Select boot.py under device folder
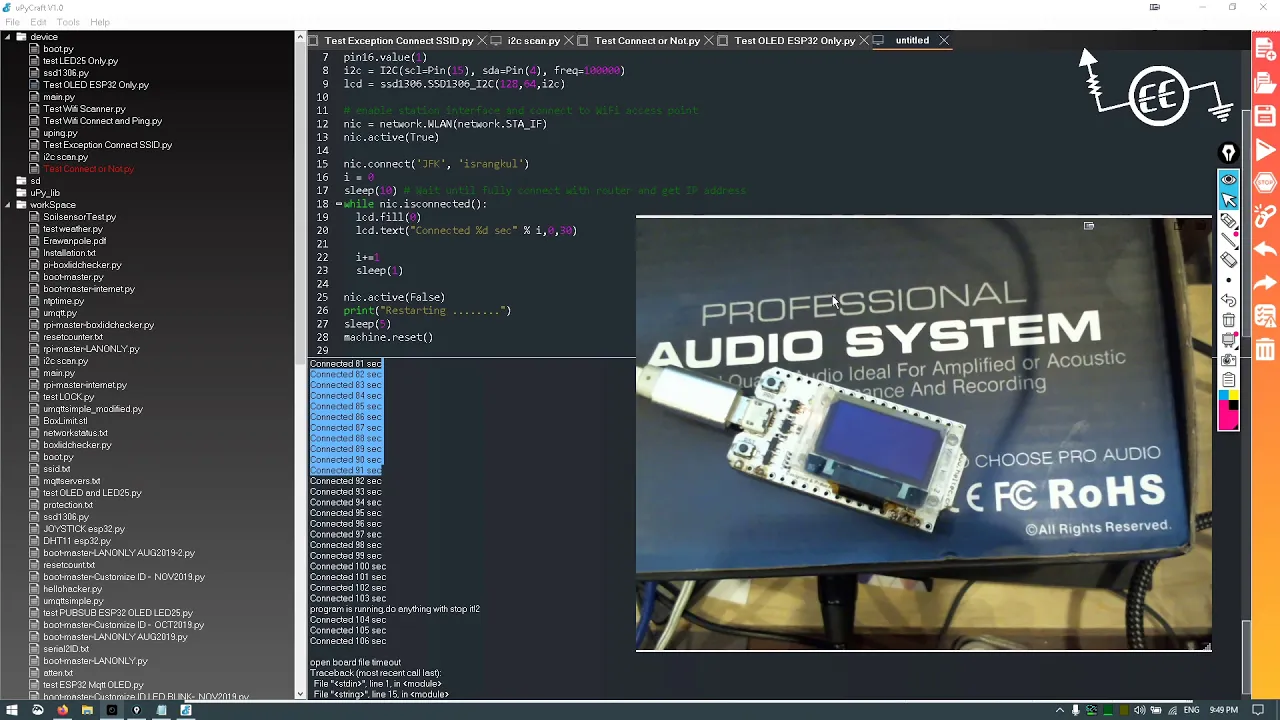The height and width of the screenshot is (720, 1280). click(58, 49)
